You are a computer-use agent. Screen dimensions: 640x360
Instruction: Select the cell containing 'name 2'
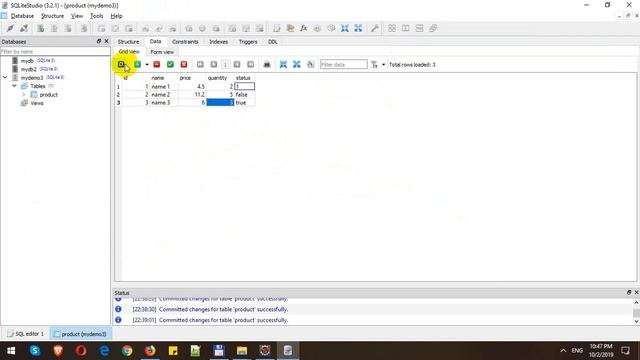click(163, 94)
